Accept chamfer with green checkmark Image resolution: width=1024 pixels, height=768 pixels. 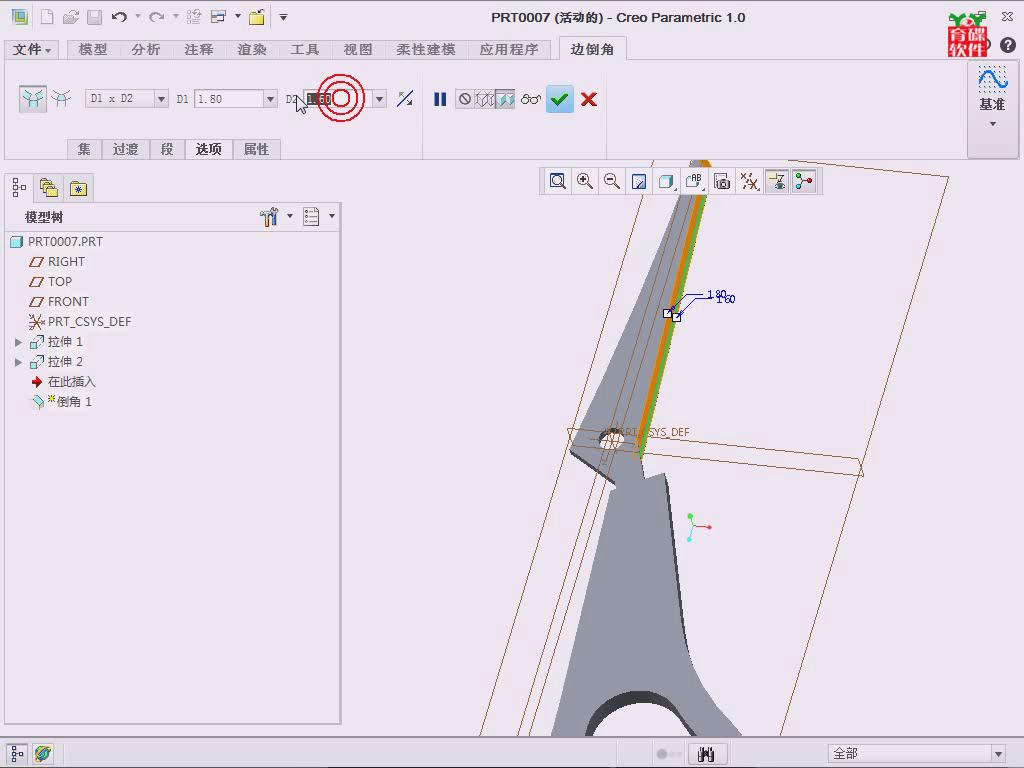click(x=560, y=99)
